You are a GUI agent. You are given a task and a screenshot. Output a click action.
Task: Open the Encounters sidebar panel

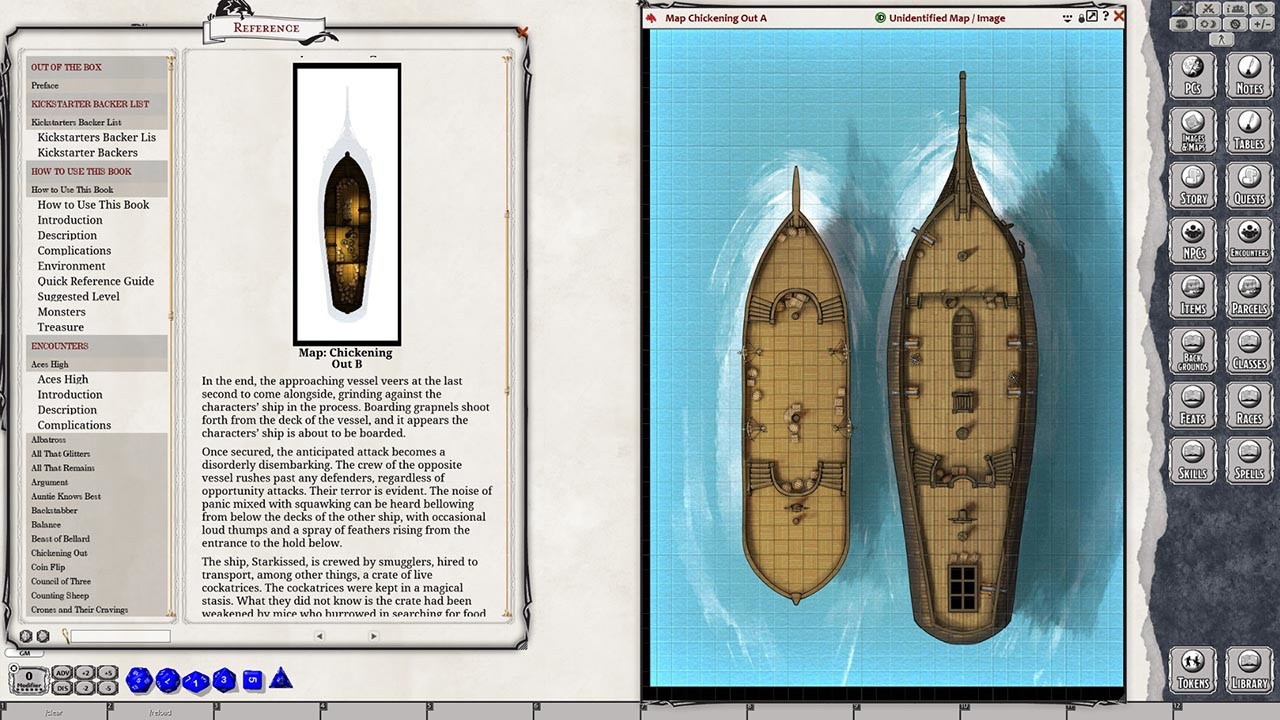pos(1249,241)
